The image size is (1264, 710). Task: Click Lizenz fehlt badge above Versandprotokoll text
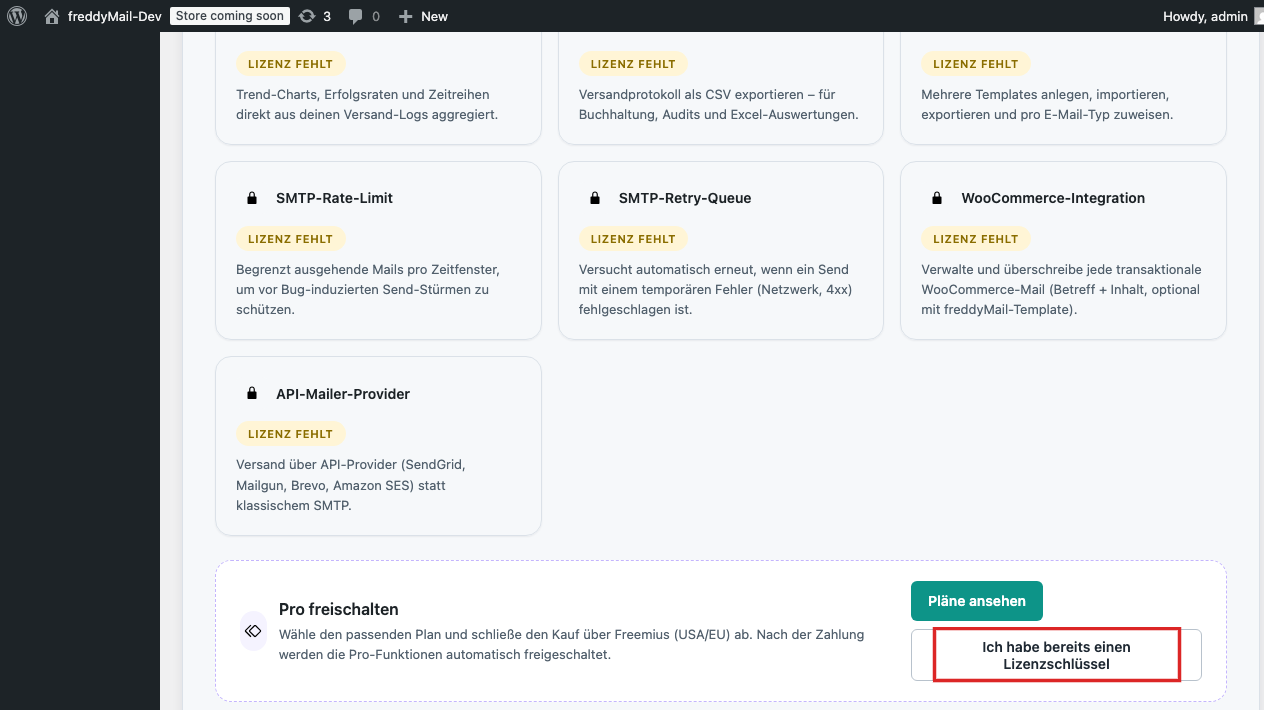point(633,64)
